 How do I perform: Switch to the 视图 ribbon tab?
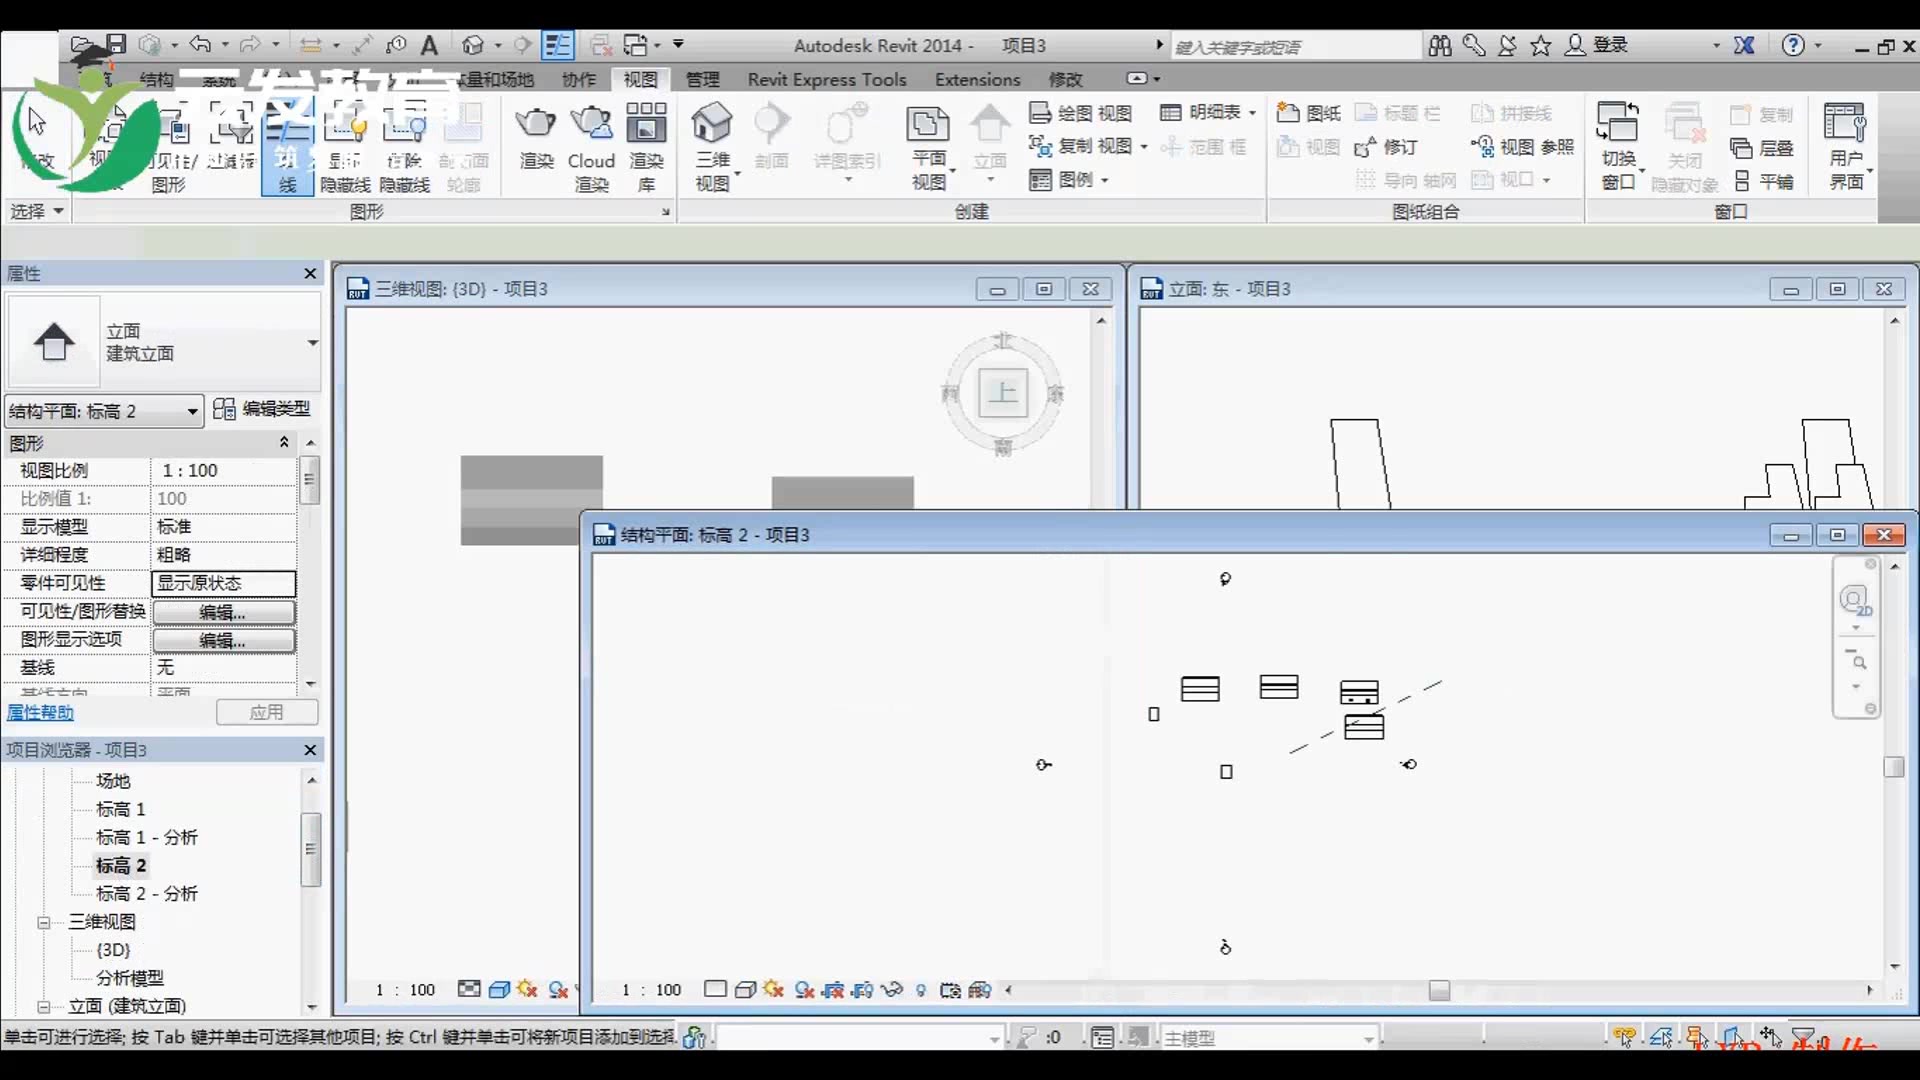(639, 79)
